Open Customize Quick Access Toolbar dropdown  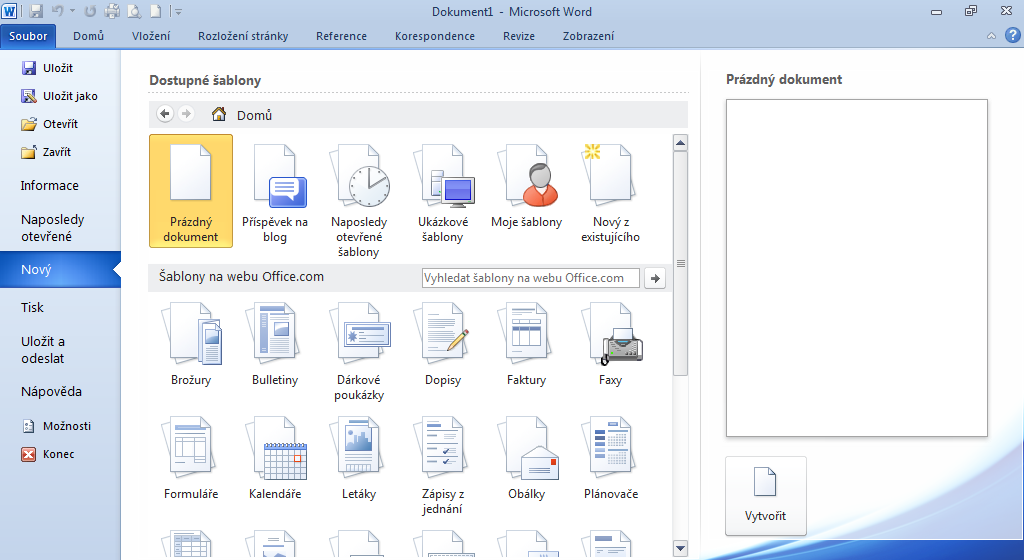point(178,11)
